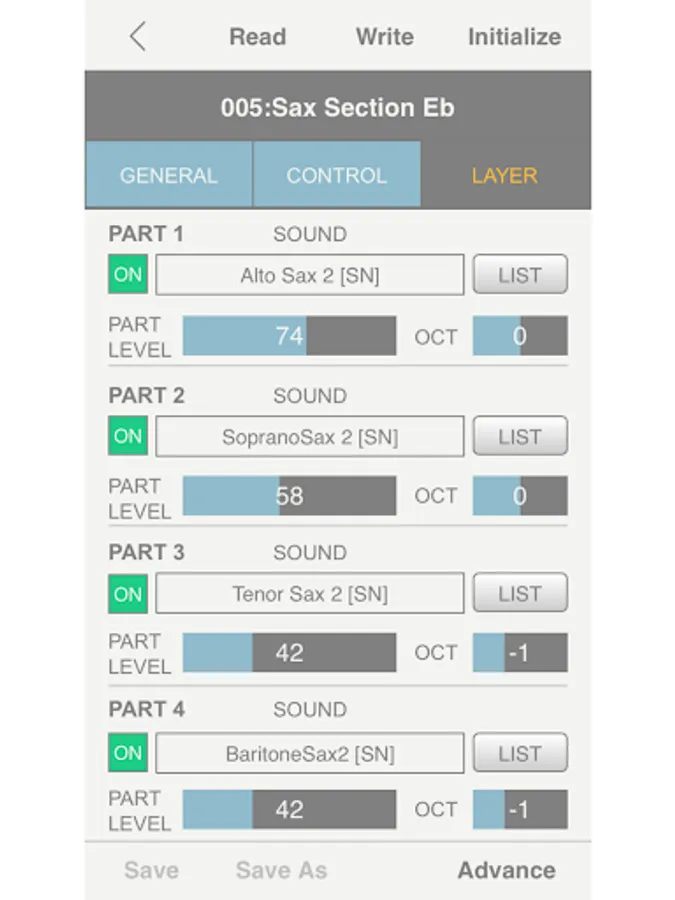Click Part 3 OCT slider showing -1

pyautogui.click(x=520, y=653)
